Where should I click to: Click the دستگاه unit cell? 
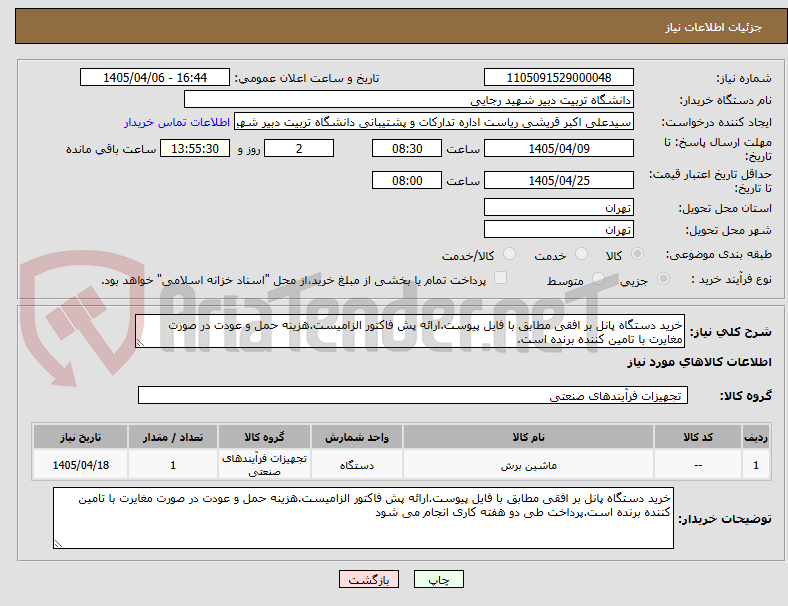coord(357,465)
